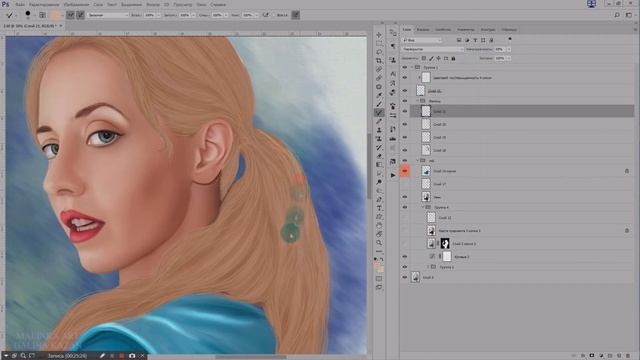
Task: Click the layer opacity value field
Action: (x=500, y=49)
